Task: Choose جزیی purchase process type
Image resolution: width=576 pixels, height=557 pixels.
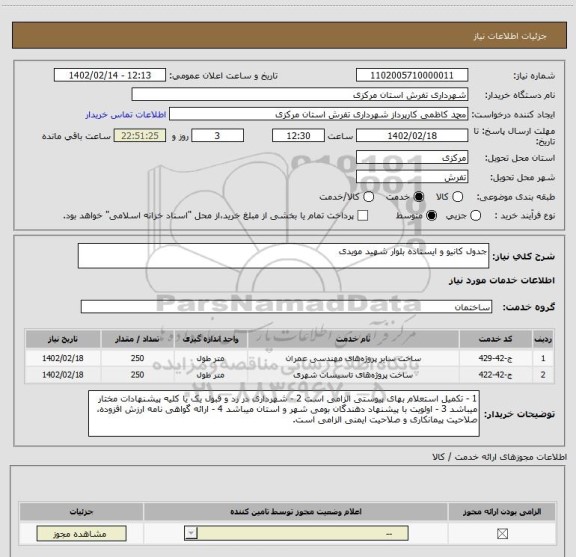Action: (475, 216)
